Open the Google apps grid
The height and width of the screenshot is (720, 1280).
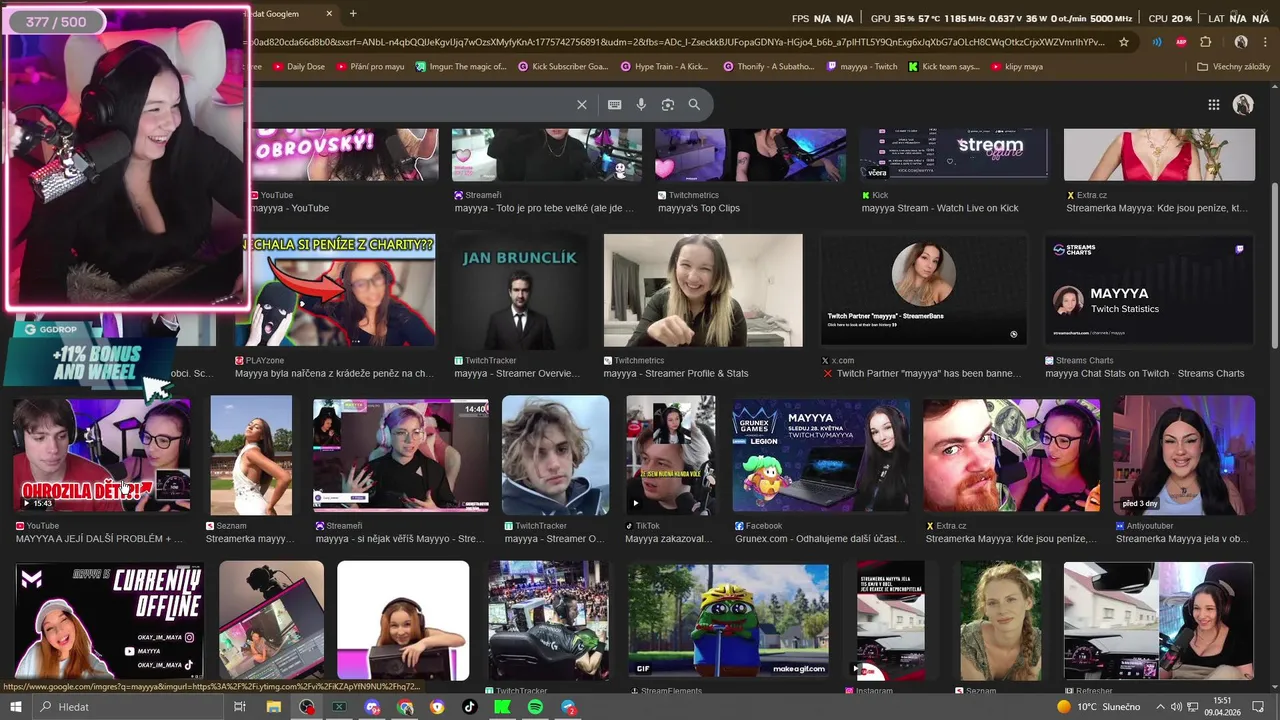[x=1214, y=105]
